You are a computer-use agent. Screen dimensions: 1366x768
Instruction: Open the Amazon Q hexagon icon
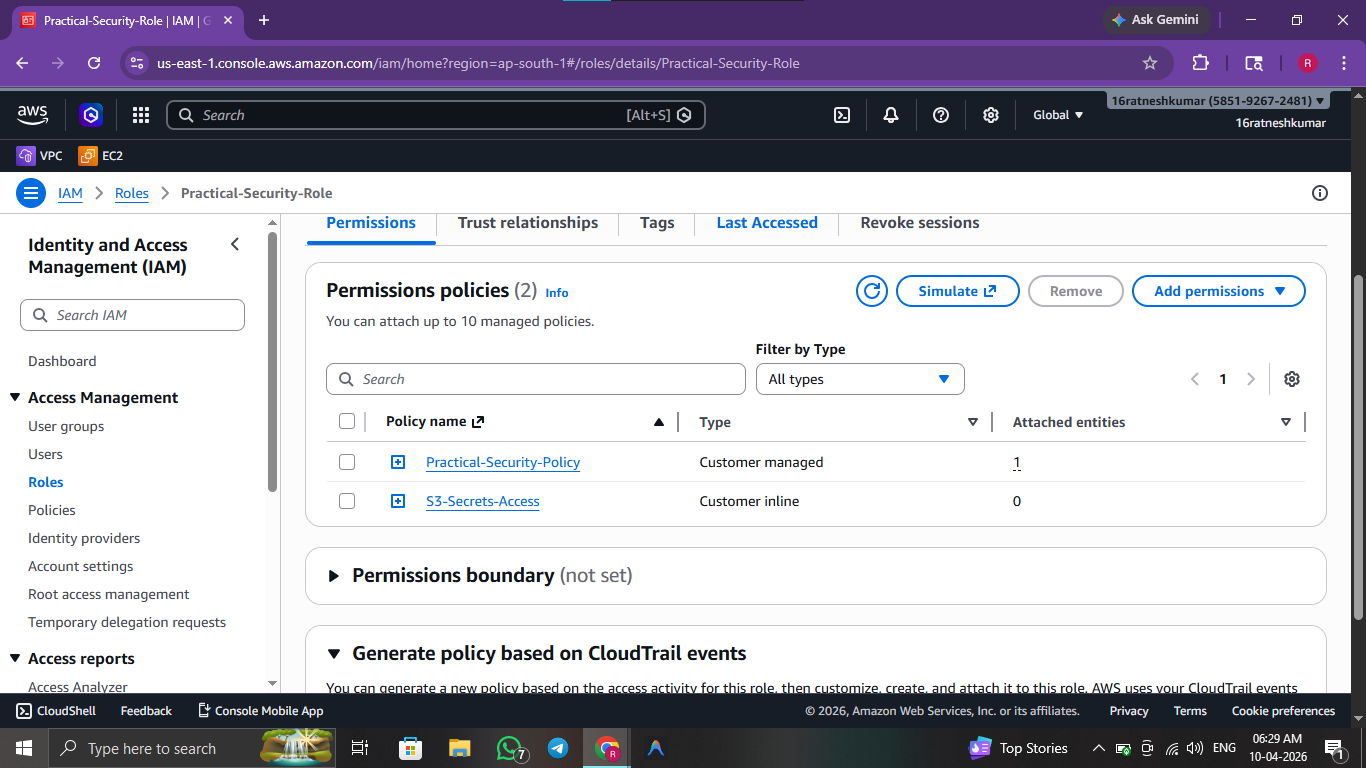tap(92, 115)
